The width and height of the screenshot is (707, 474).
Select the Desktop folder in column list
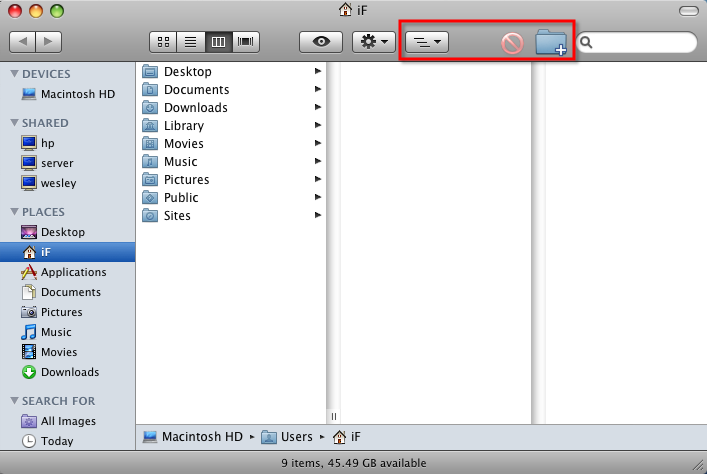pyautogui.click(x=231, y=71)
